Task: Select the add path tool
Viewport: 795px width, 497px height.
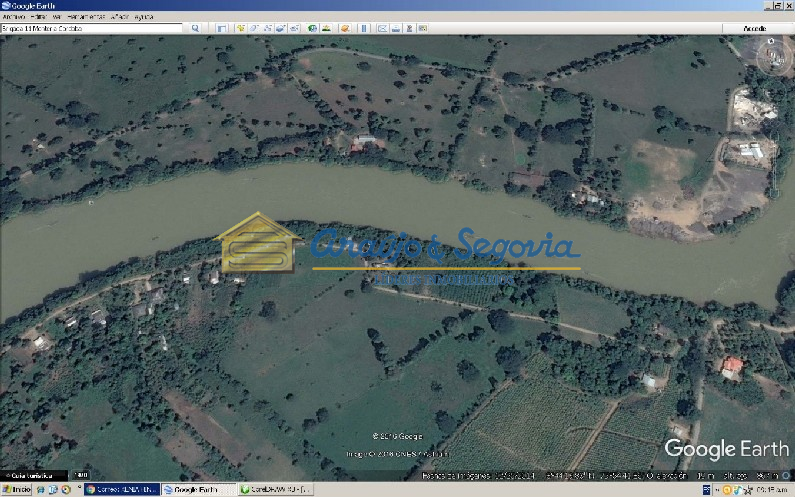Action: pyautogui.click(x=268, y=29)
